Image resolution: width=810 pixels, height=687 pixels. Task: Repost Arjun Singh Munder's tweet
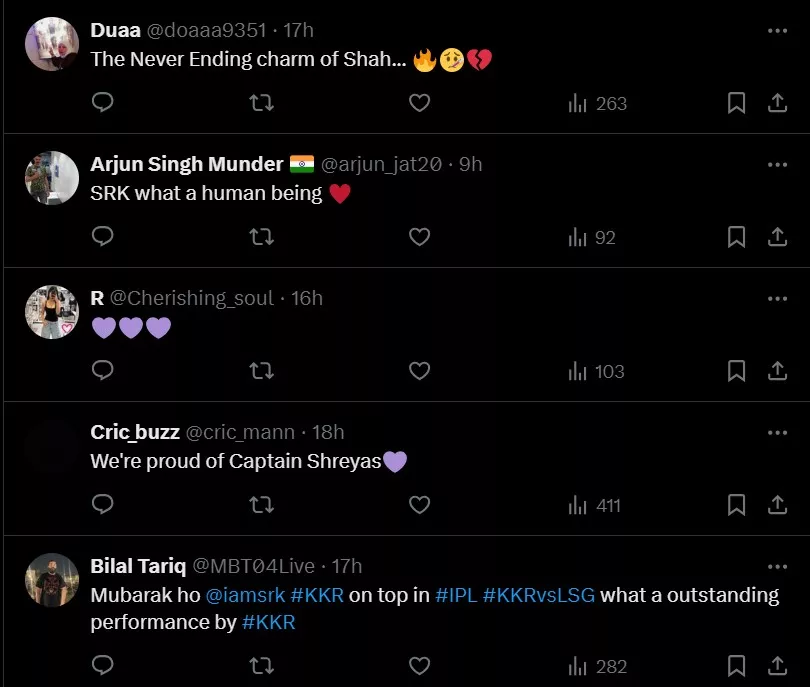[261, 237]
